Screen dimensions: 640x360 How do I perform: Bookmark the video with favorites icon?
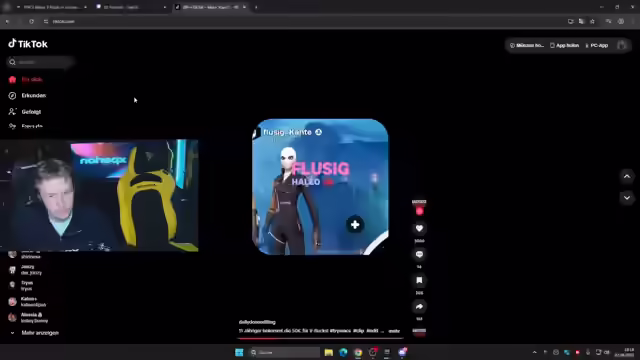click(419, 280)
